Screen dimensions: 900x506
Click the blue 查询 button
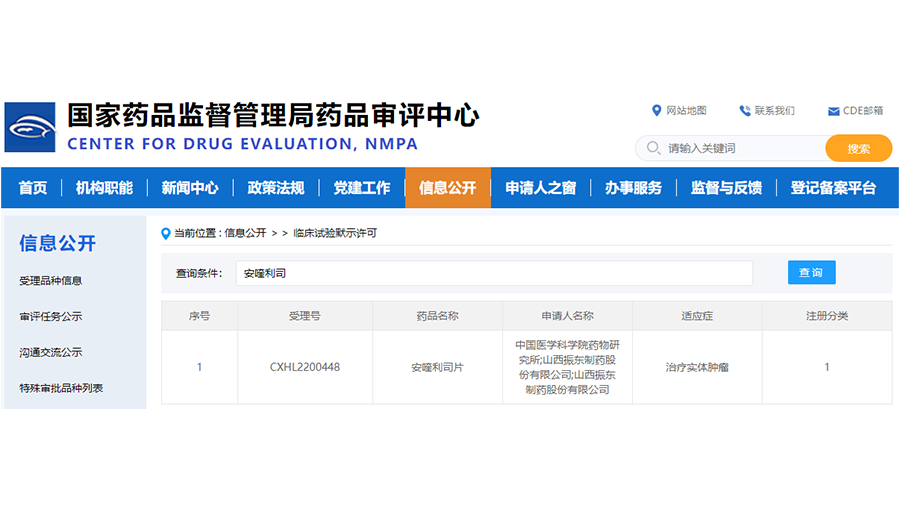[x=811, y=273]
